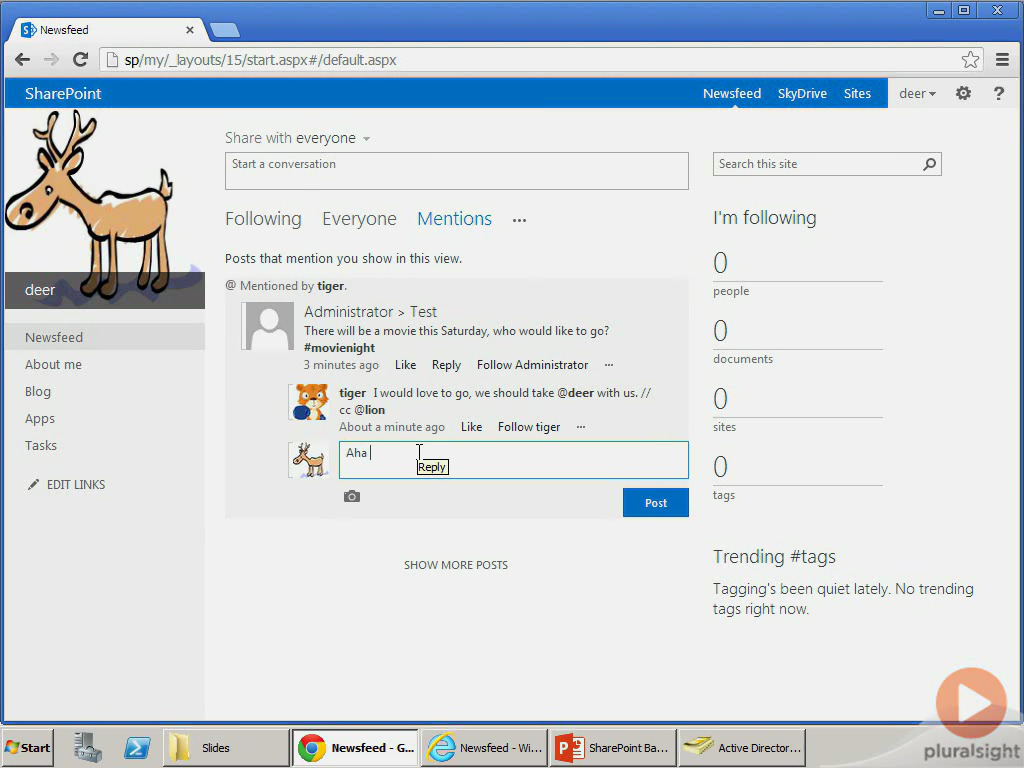
Task: Select Newsfeed in left sidebar
Action: pyautogui.click(x=104, y=337)
